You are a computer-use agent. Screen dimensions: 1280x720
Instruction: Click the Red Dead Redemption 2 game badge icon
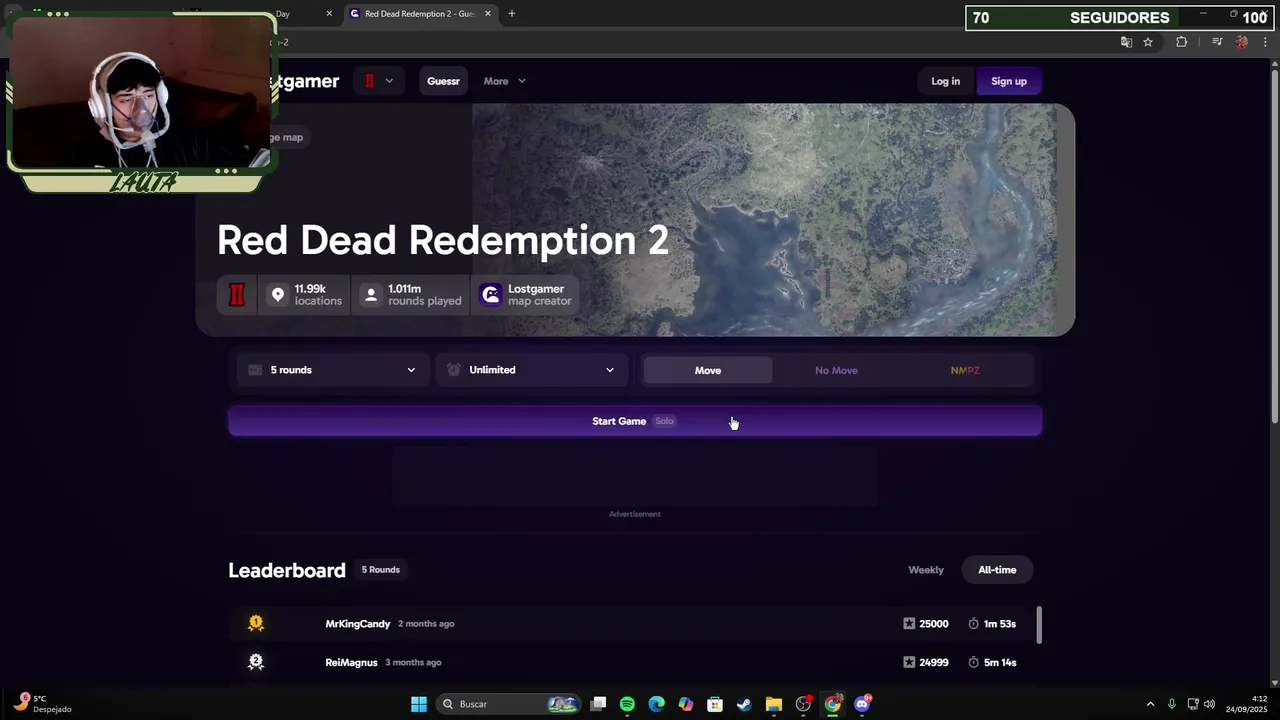[237, 295]
